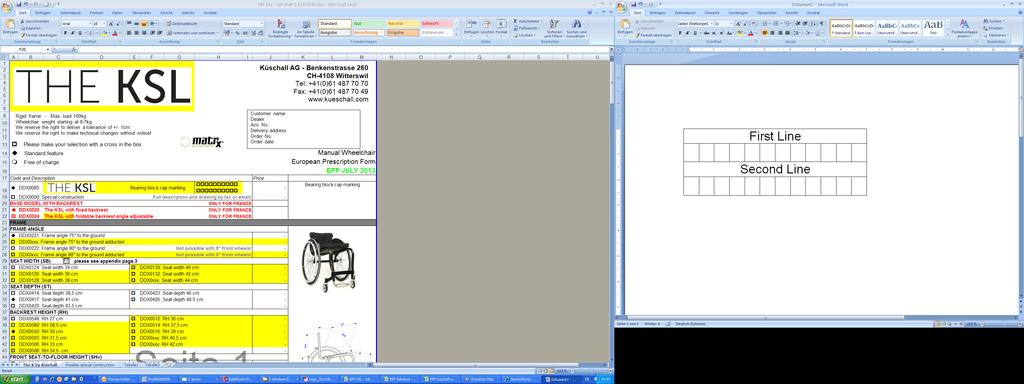Viewport: 1024px width, 384px height.
Task: Tick the DDX0548 RH 27 cm box
Action: point(14,319)
